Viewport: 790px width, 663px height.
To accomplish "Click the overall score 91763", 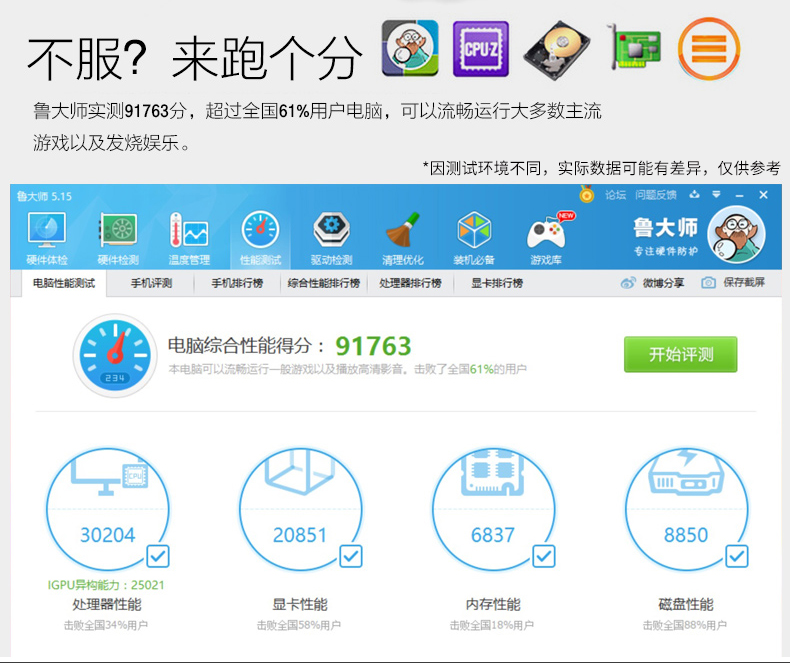I will [373, 346].
